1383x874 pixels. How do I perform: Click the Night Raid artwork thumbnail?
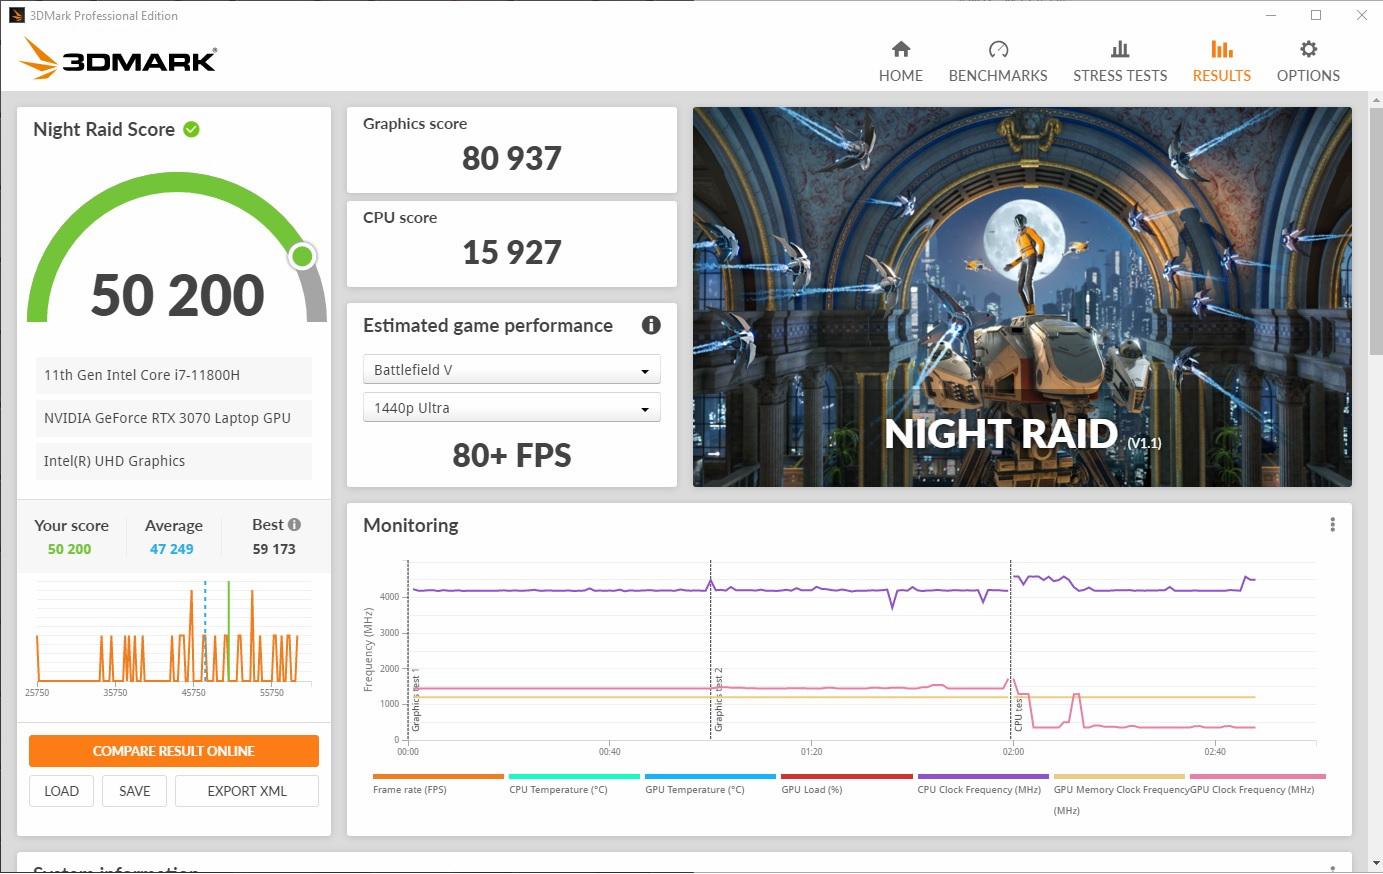tap(1021, 297)
